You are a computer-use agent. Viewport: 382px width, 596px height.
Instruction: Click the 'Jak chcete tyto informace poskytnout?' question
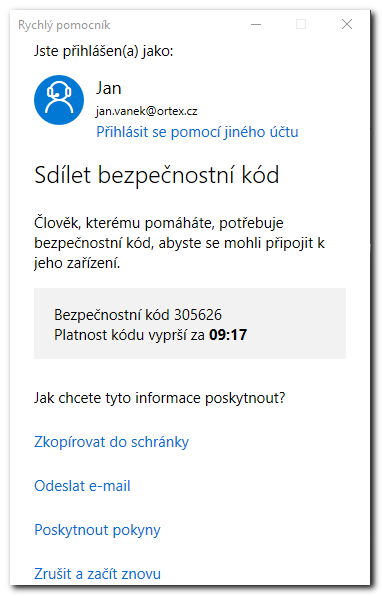click(x=159, y=398)
